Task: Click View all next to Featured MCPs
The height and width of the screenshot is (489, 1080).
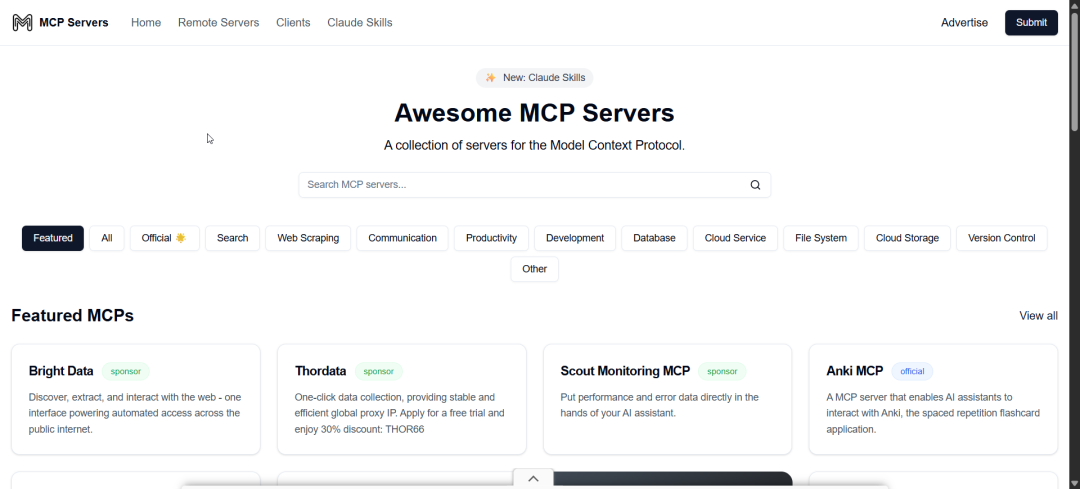Action: (1038, 316)
